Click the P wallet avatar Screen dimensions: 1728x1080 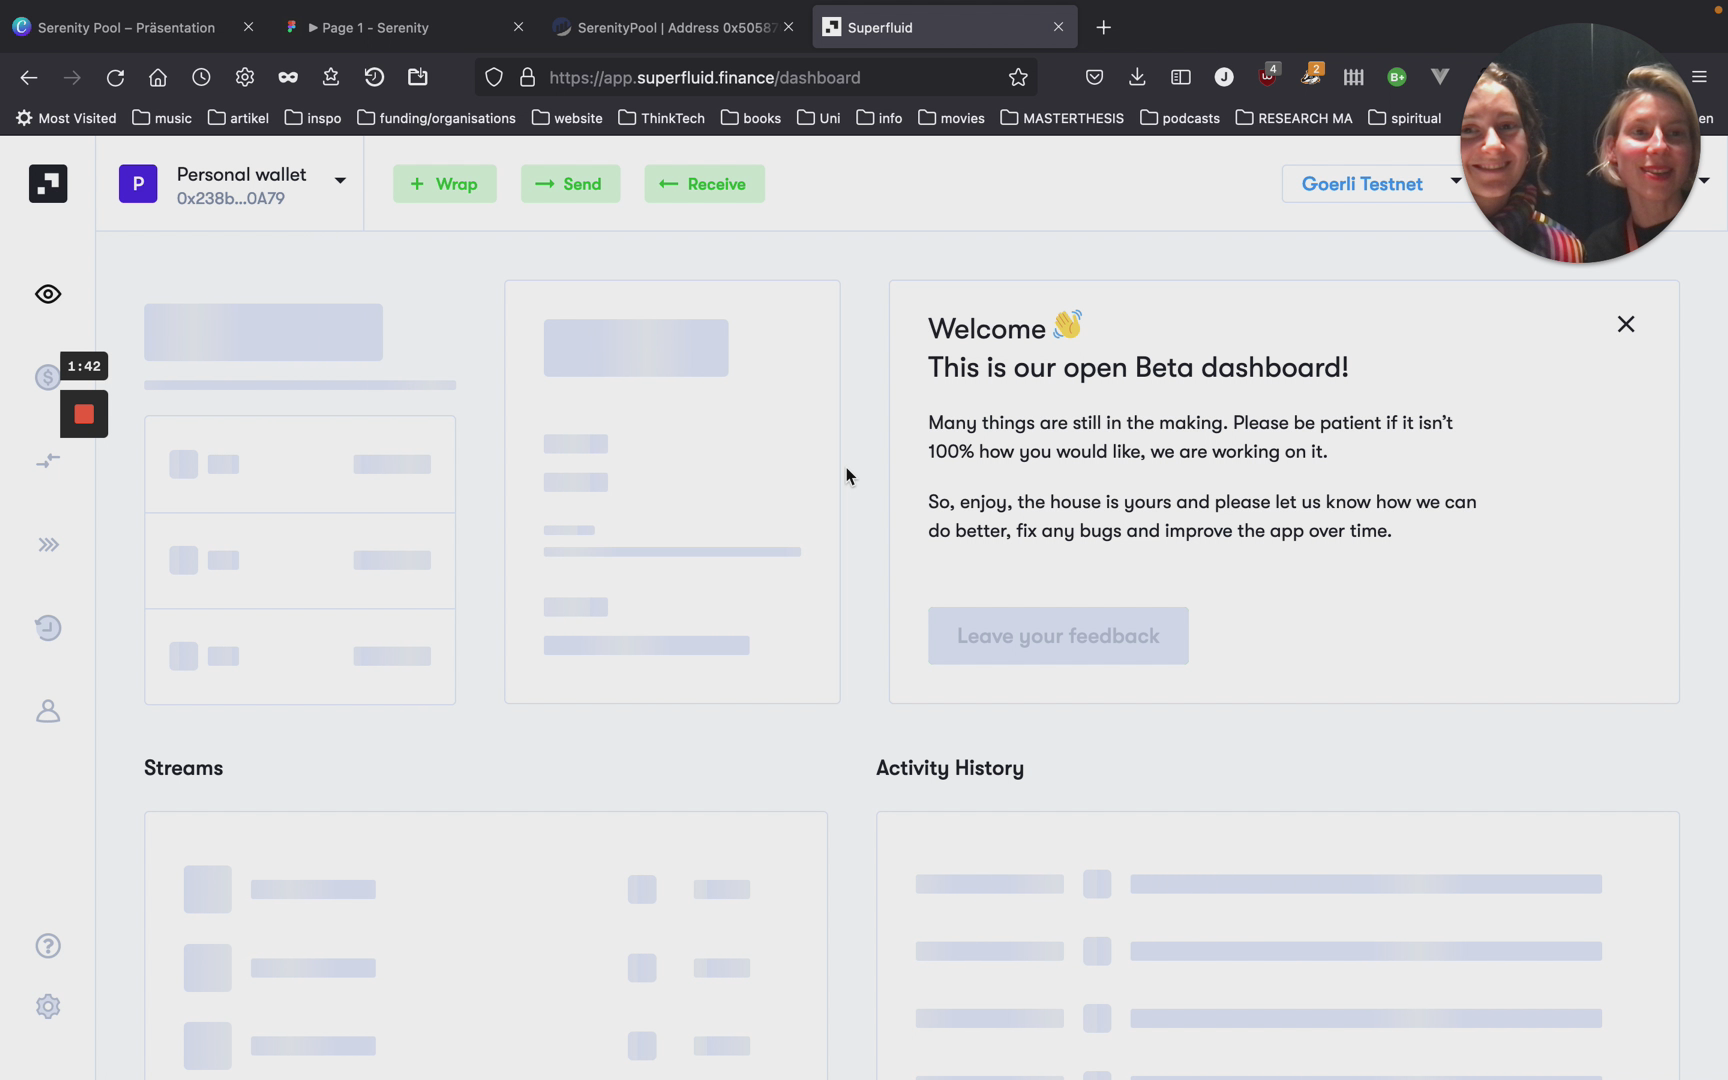[x=138, y=184]
